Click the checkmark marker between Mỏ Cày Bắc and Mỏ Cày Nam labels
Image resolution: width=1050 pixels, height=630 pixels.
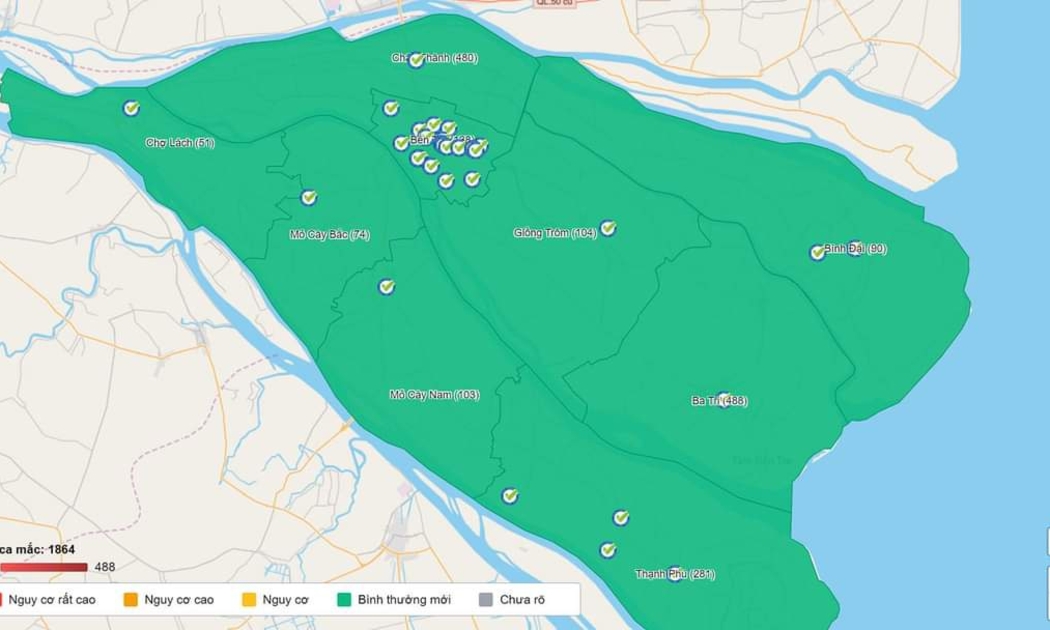tap(386, 287)
